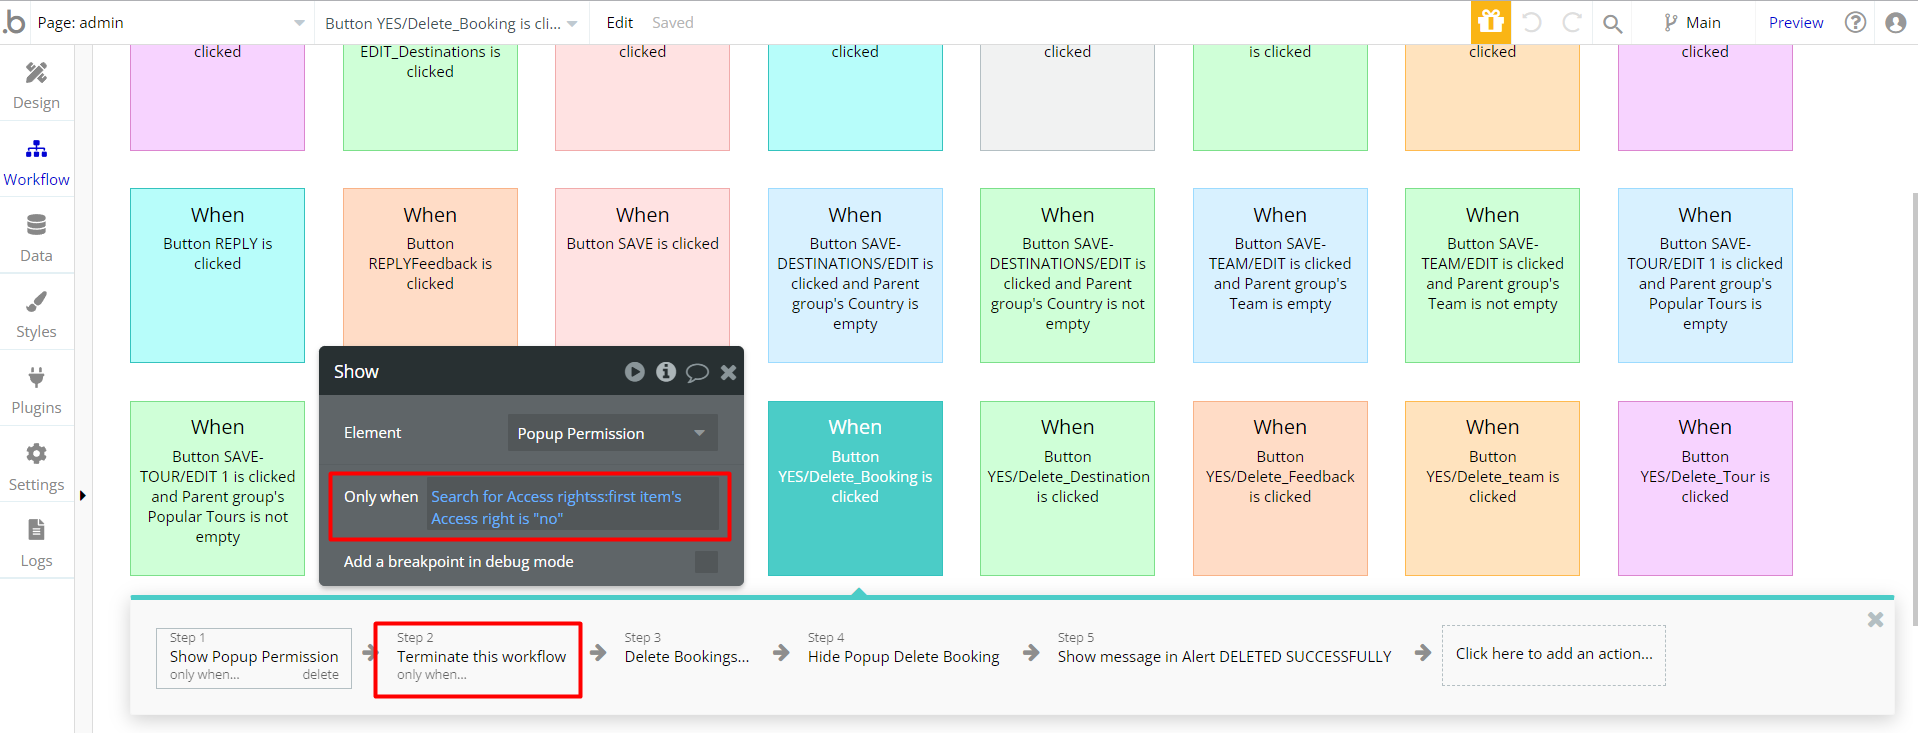This screenshot has height=733, width=1918.
Task: Open the help question mark icon
Action: tap(1856, 22)
